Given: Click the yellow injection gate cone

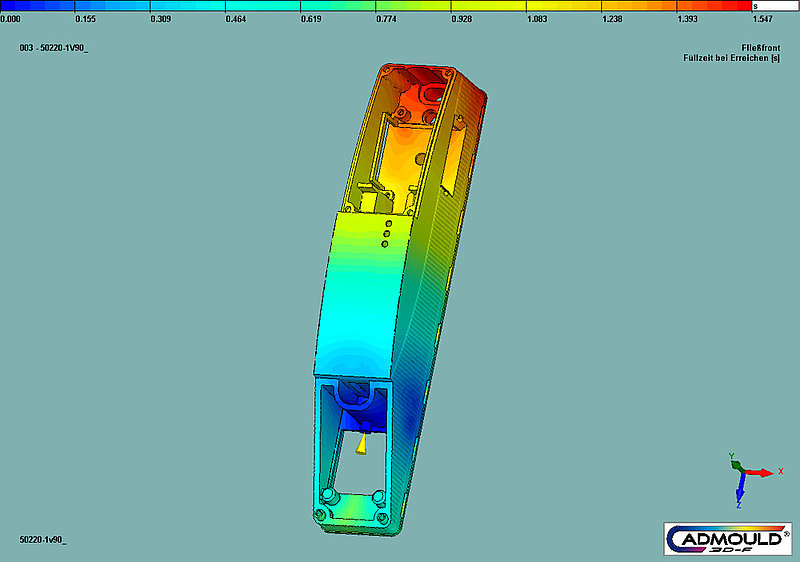Looking at the screenshot, I should click(360, 442).
